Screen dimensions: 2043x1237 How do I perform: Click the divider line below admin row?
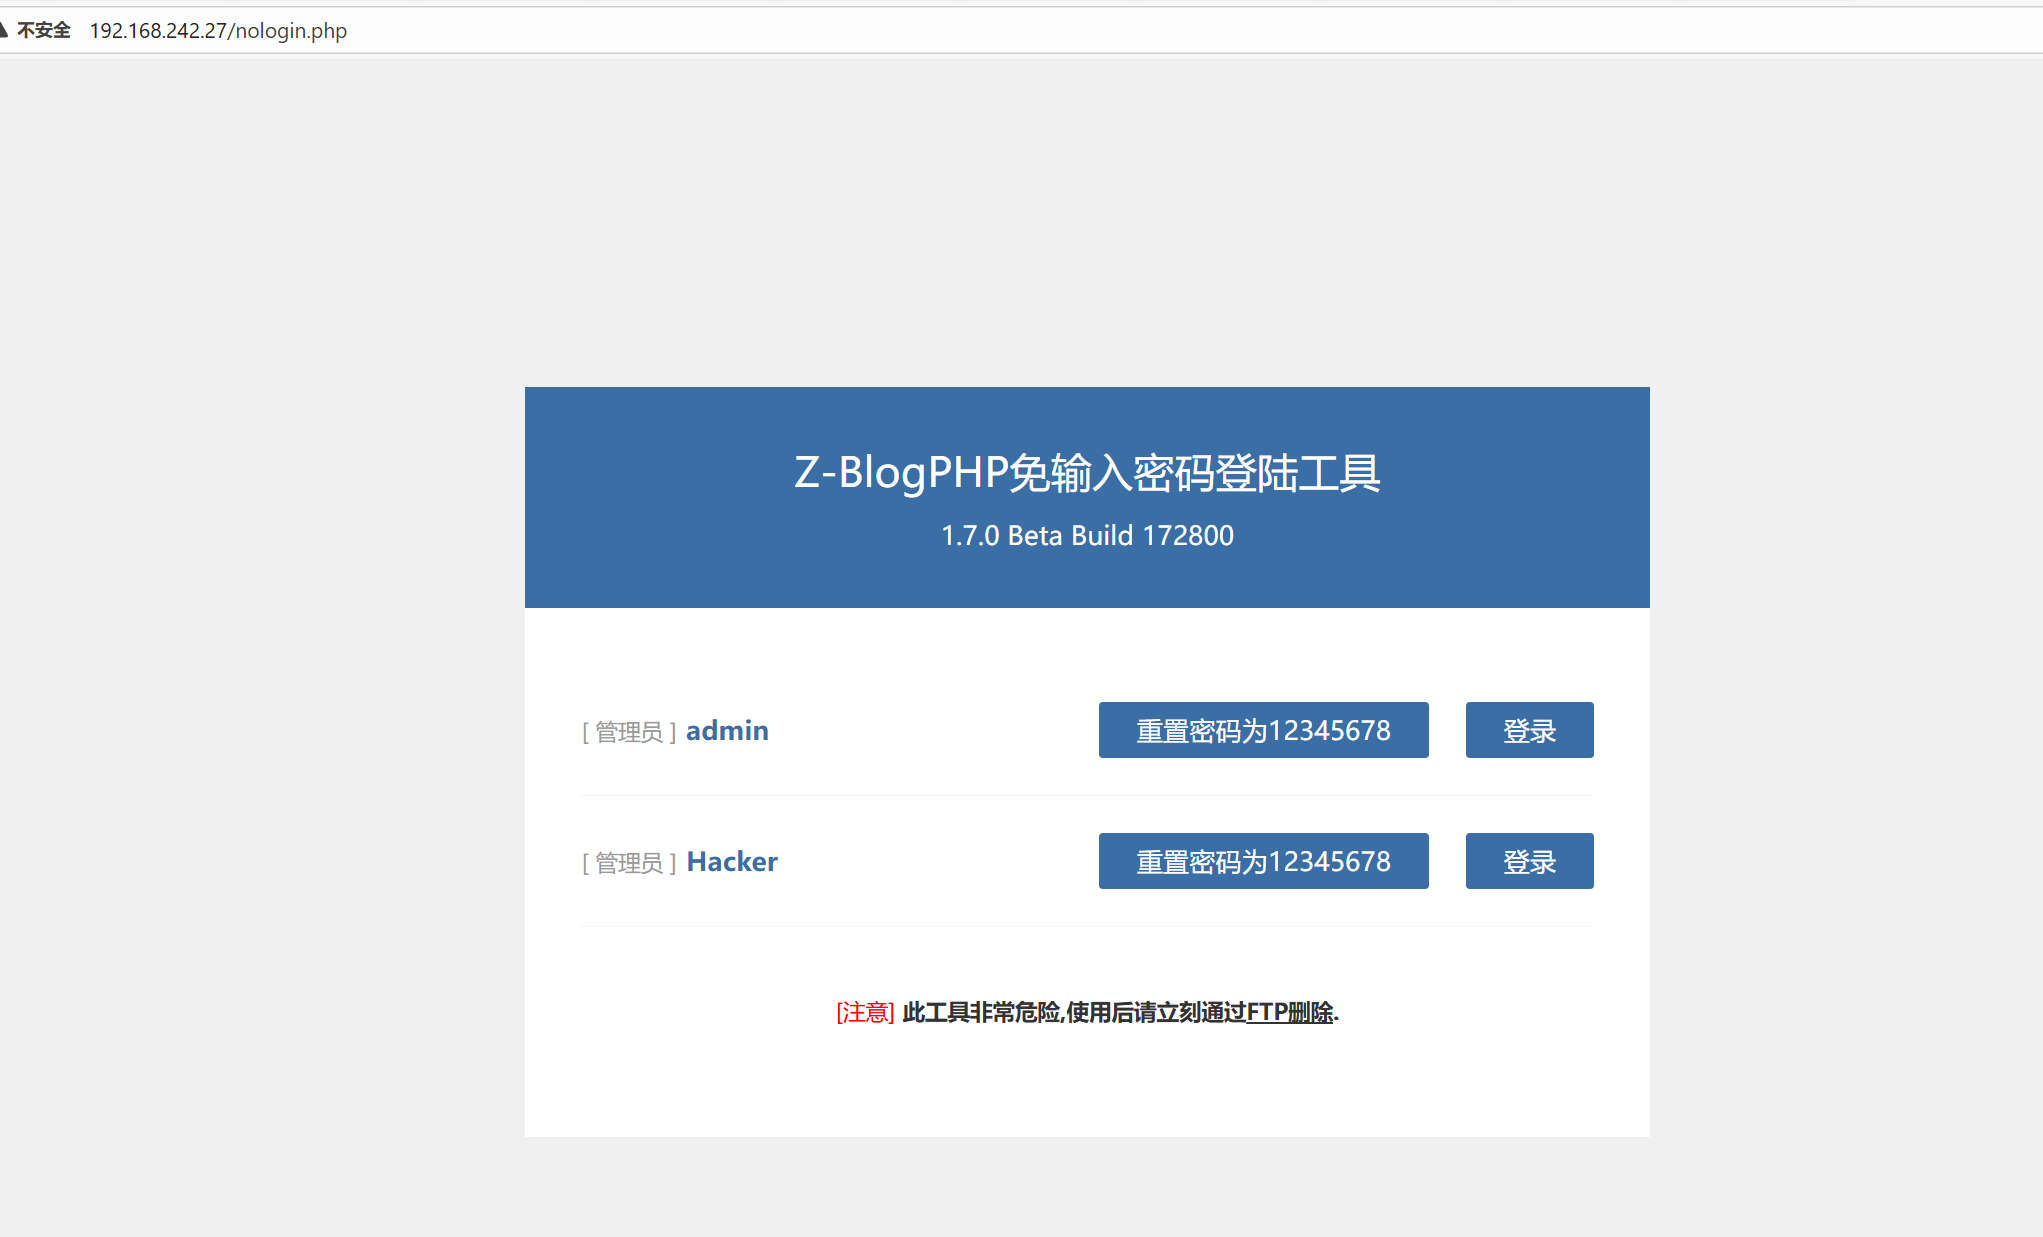click(1087, 796)
